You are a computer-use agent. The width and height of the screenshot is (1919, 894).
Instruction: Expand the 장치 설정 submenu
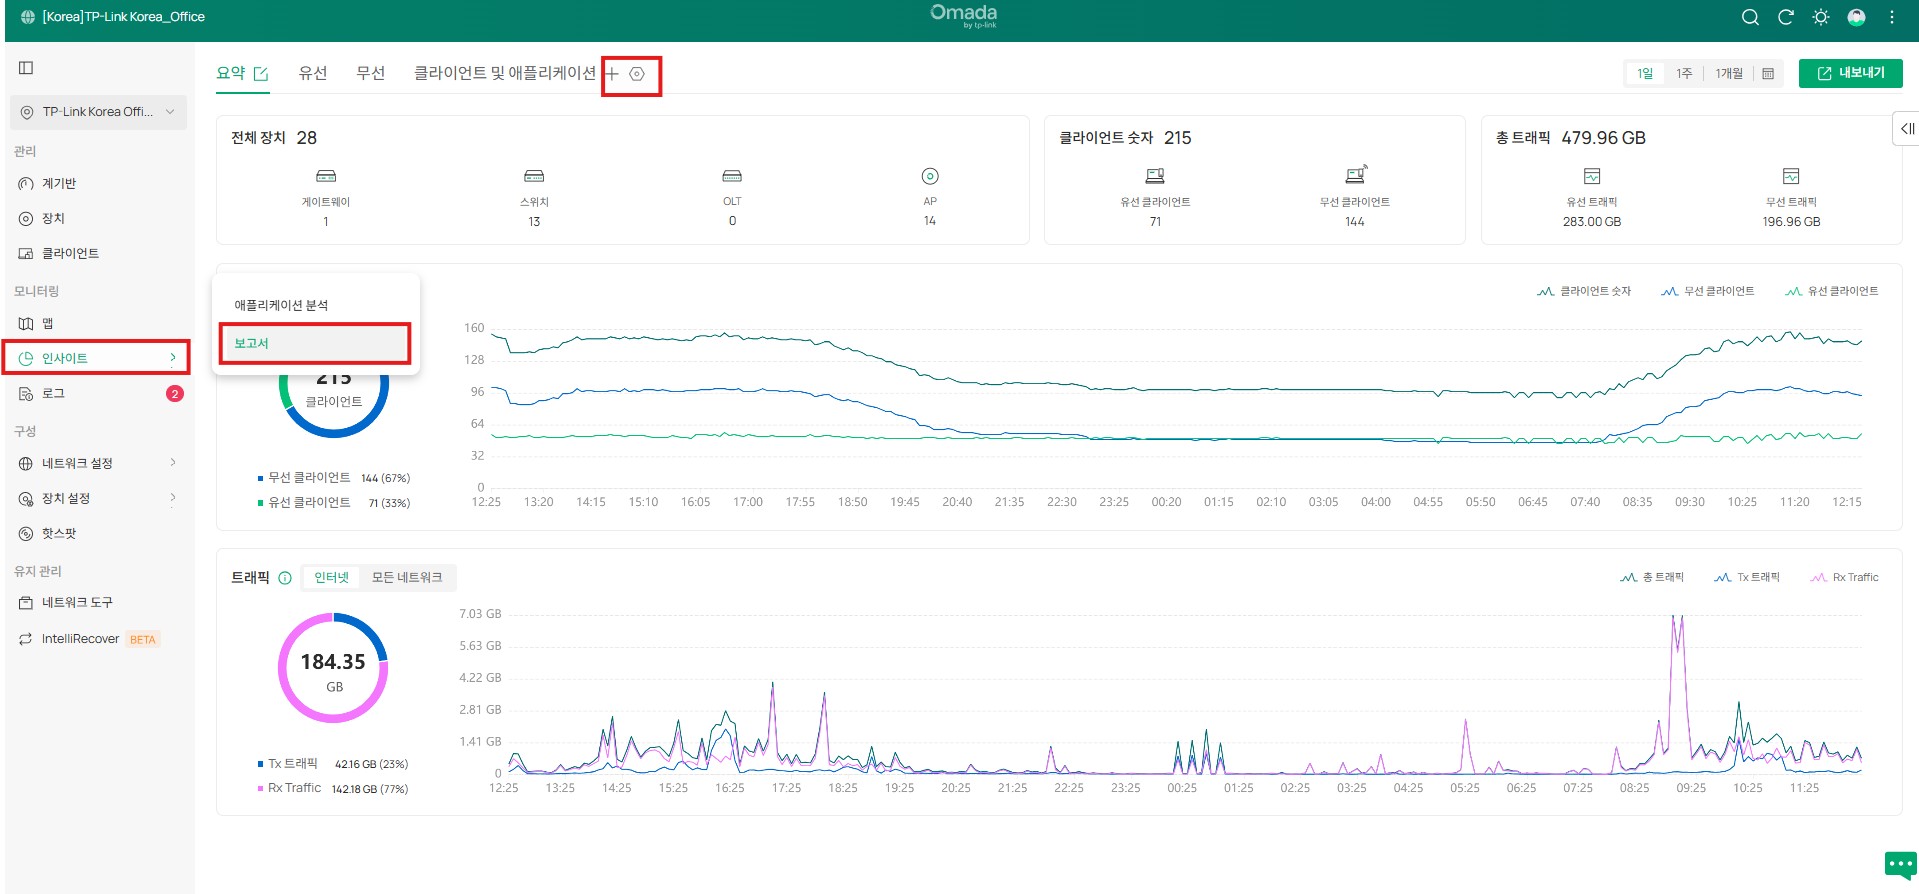pyautogui.click(x=96, y=498)
